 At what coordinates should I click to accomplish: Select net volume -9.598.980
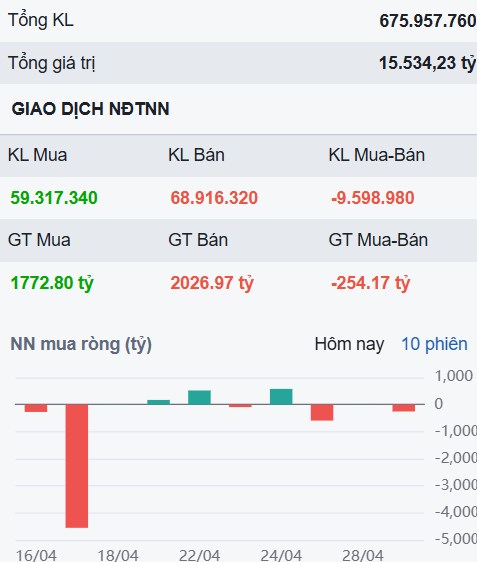372,198
